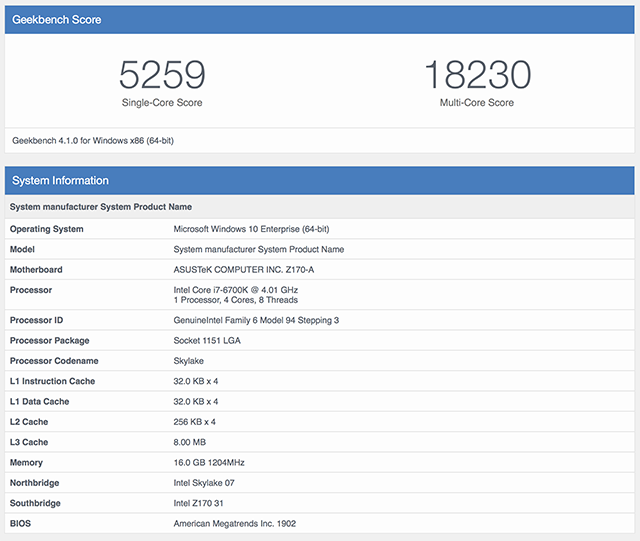Click the Multi-Core Score label
The height and width of the screenshot is (541, 640).
[x=477, y=102]
